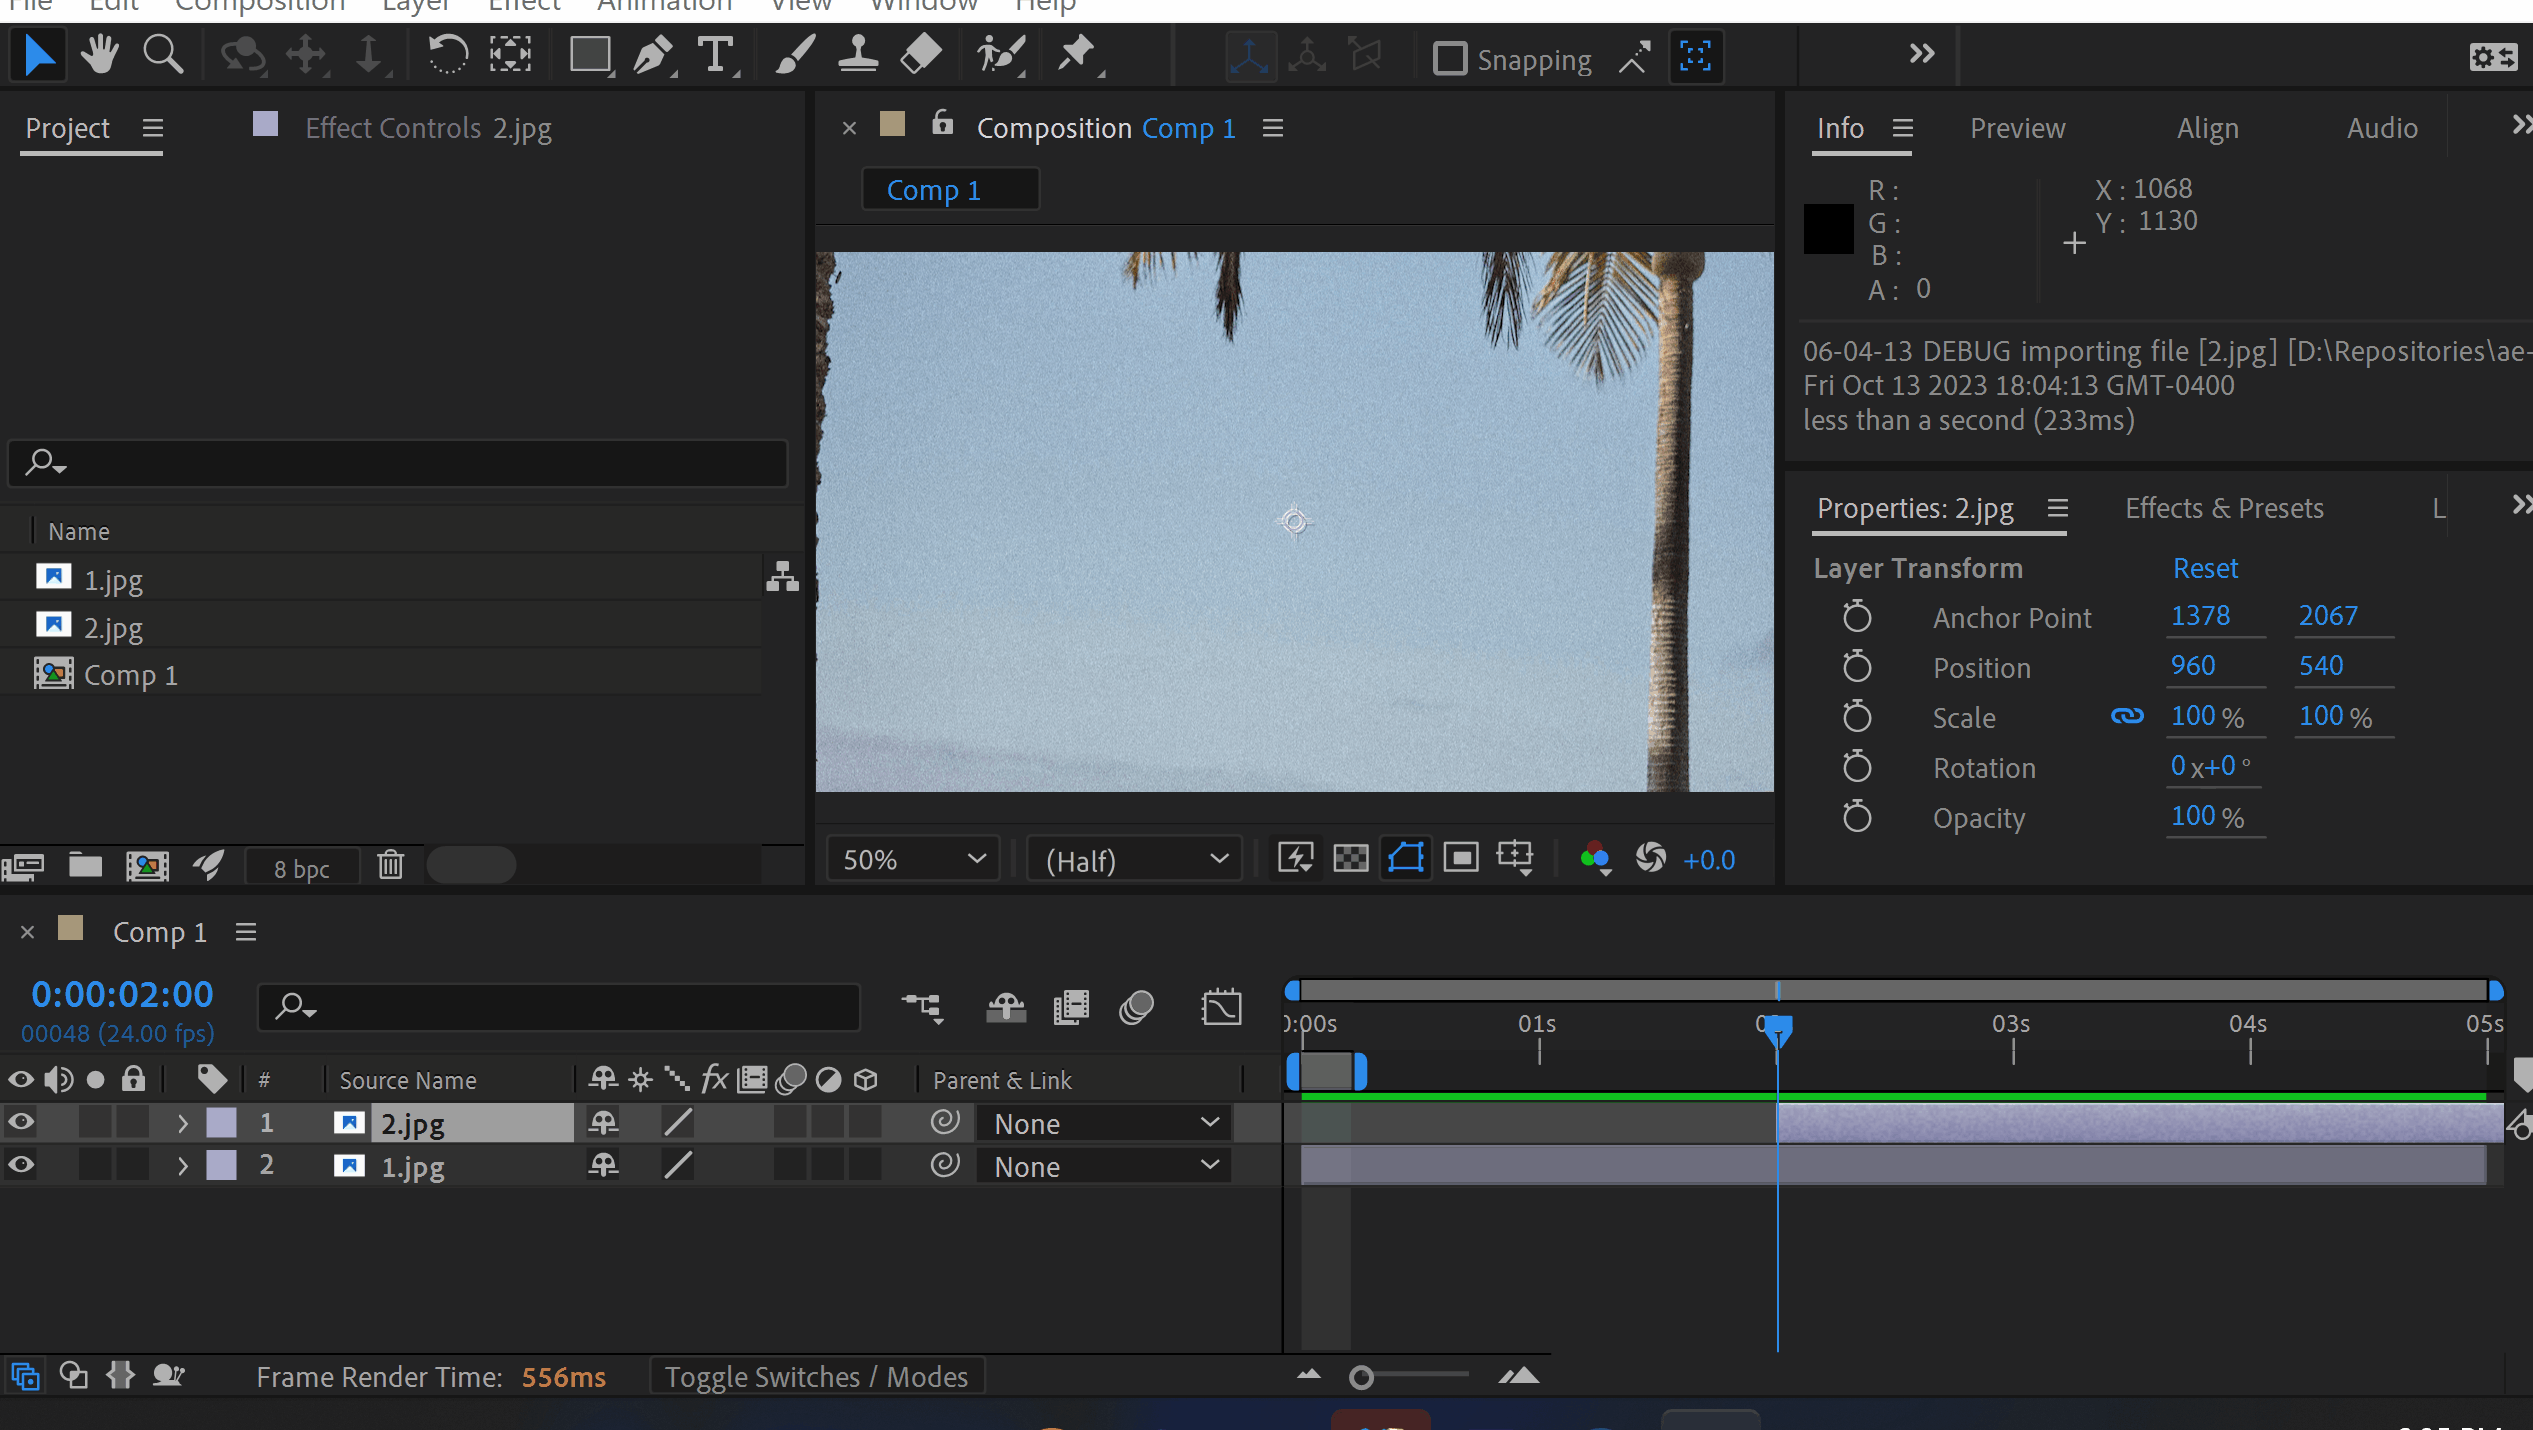Select the Clone Stamp tool
2533x1430 pixels.
[858, 55]
